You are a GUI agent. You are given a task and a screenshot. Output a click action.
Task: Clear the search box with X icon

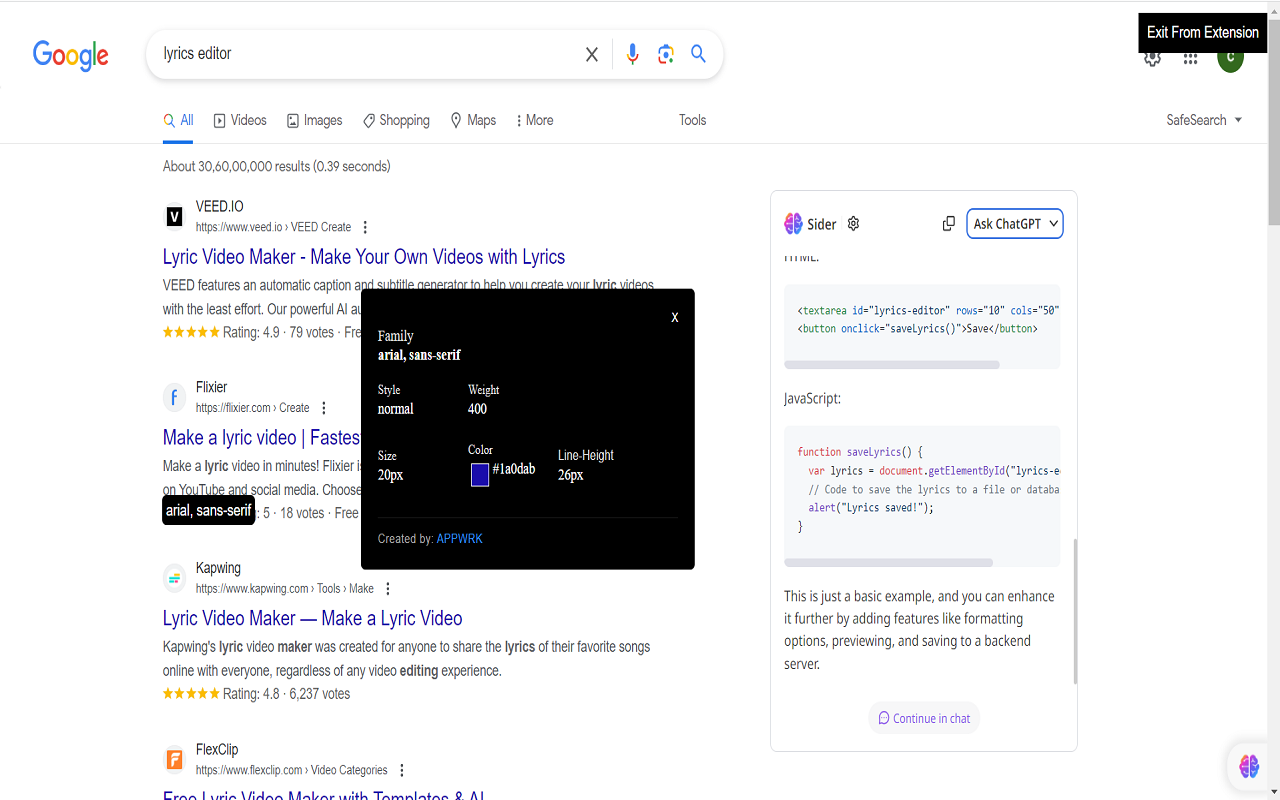pyautogui.click(x=592, y=54)
